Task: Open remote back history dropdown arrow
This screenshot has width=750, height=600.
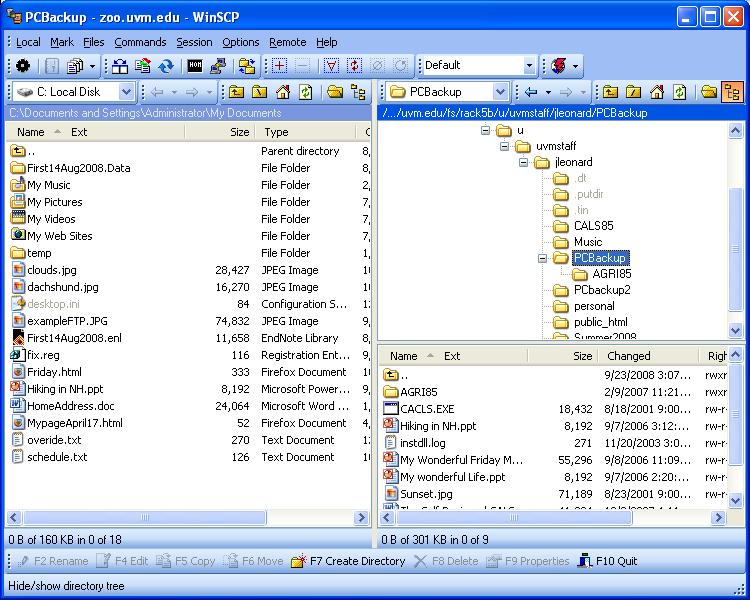Action: (x=548, y=92)
